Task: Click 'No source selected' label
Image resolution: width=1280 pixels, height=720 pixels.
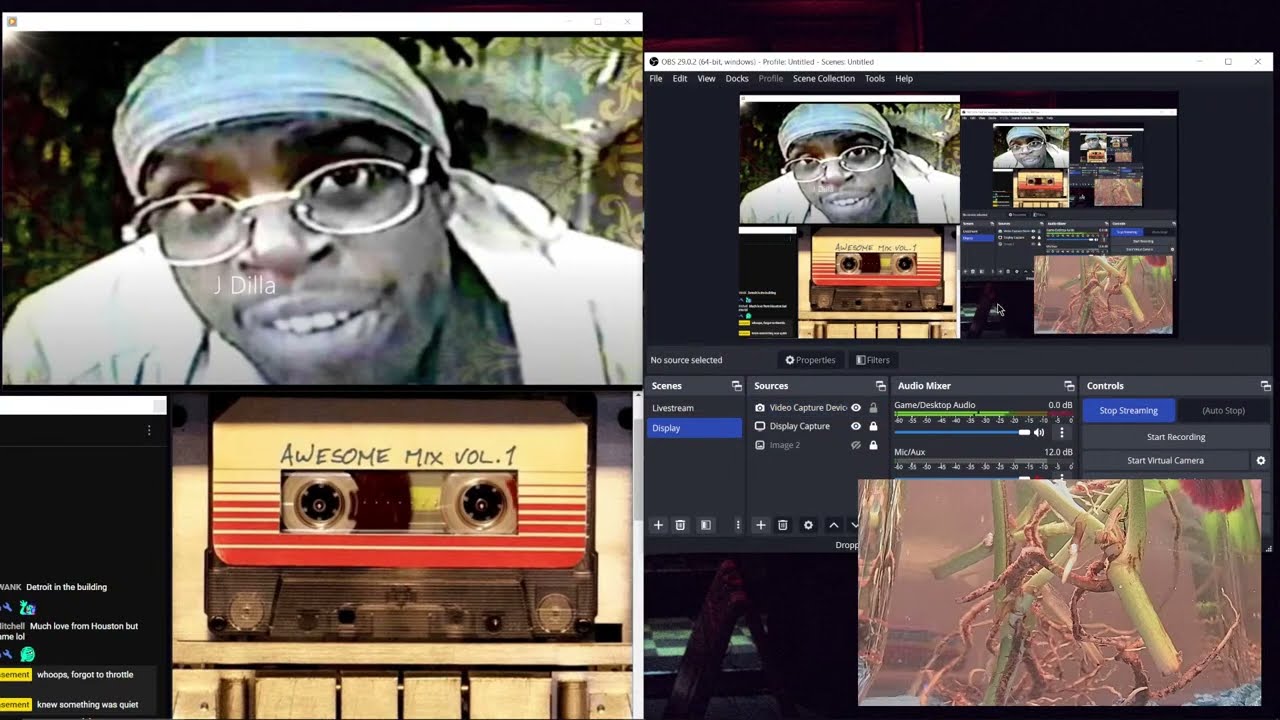Action: tap(686, 360)
